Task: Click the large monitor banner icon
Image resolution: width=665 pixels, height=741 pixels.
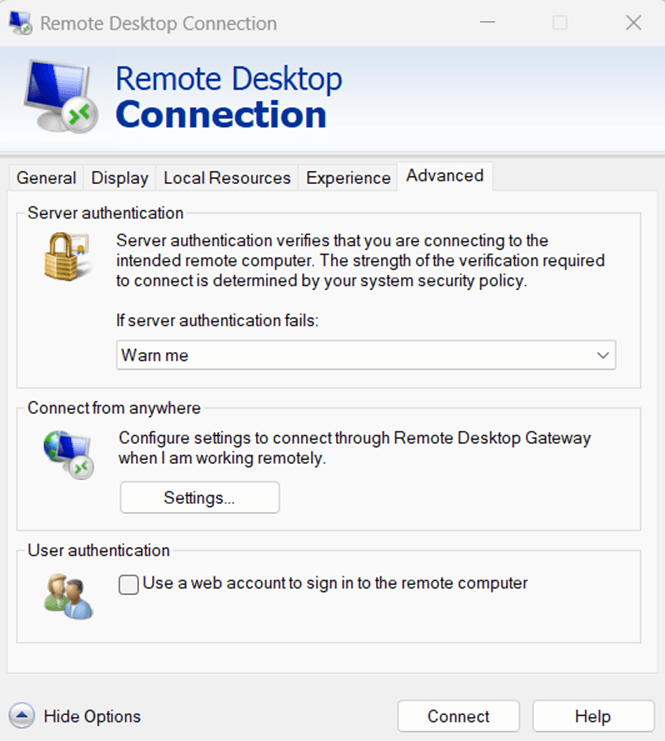Action: [x=60, y=96]
